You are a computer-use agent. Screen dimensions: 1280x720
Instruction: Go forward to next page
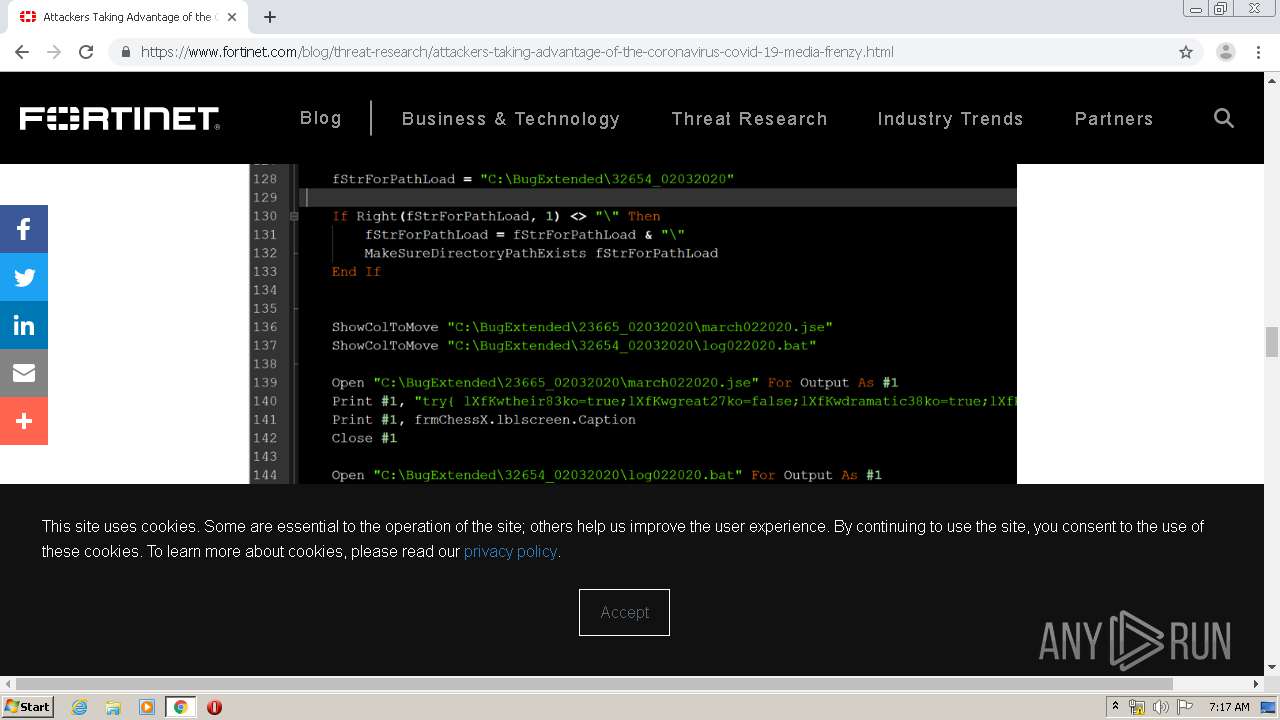[54, 52]
